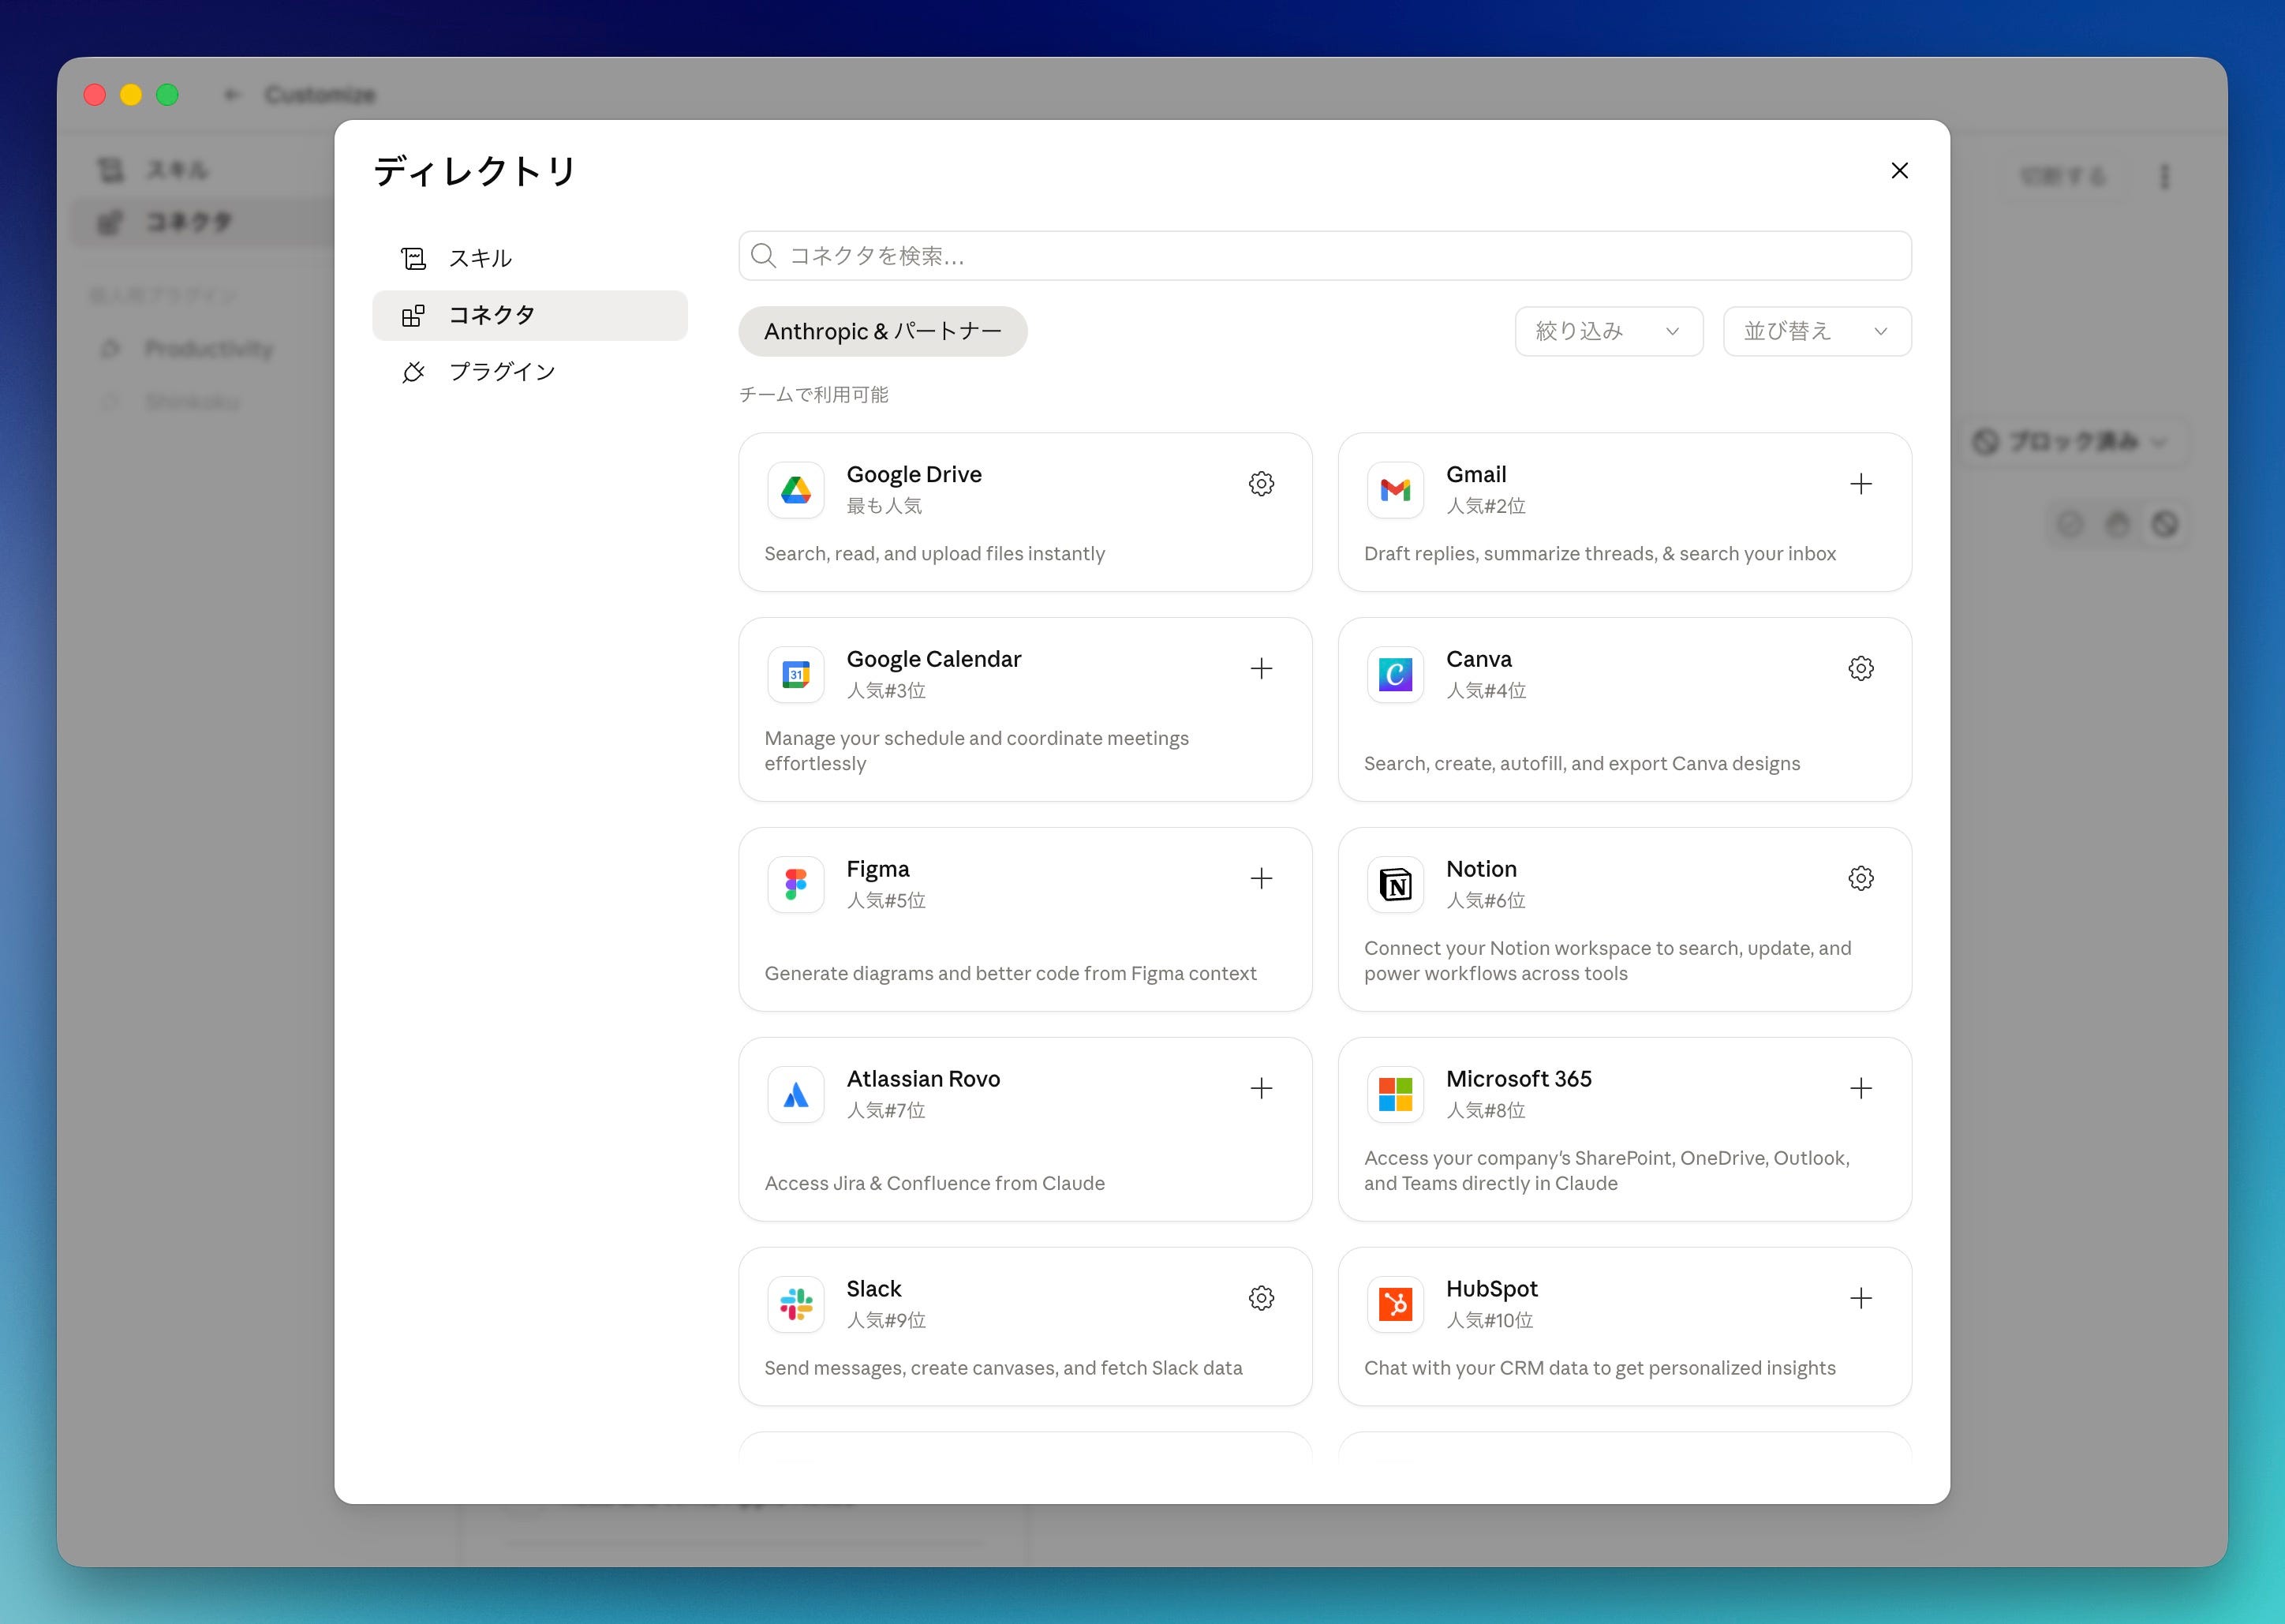Open the 並び替え sort dropdown
Viewport: 2285px width, 1624px height.
pos(1816,332)
